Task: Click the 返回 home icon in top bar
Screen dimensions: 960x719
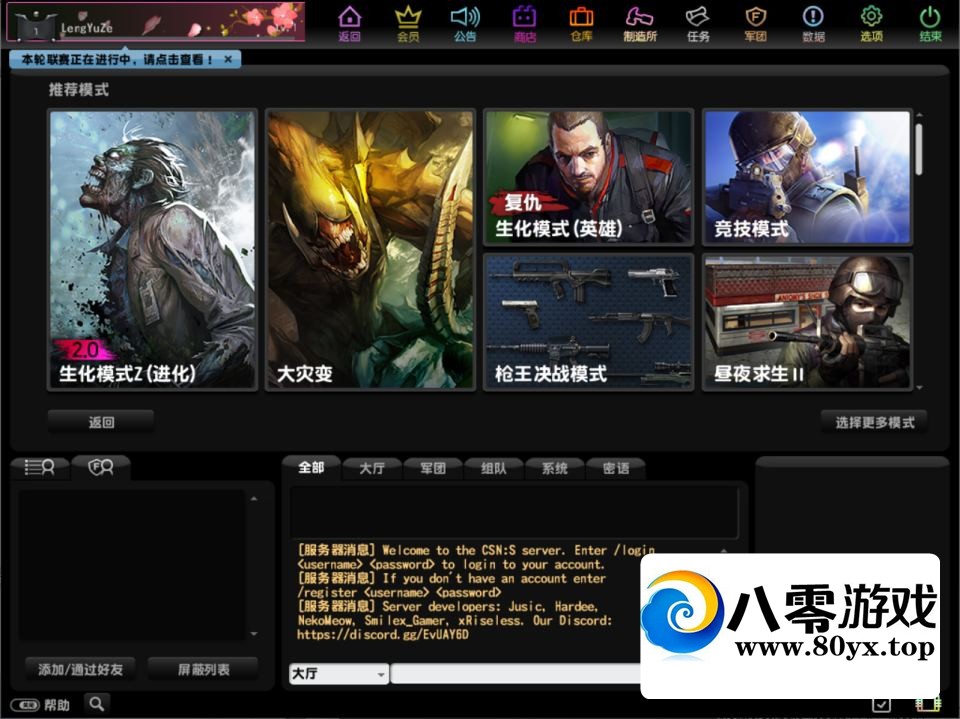Action: 350,24
